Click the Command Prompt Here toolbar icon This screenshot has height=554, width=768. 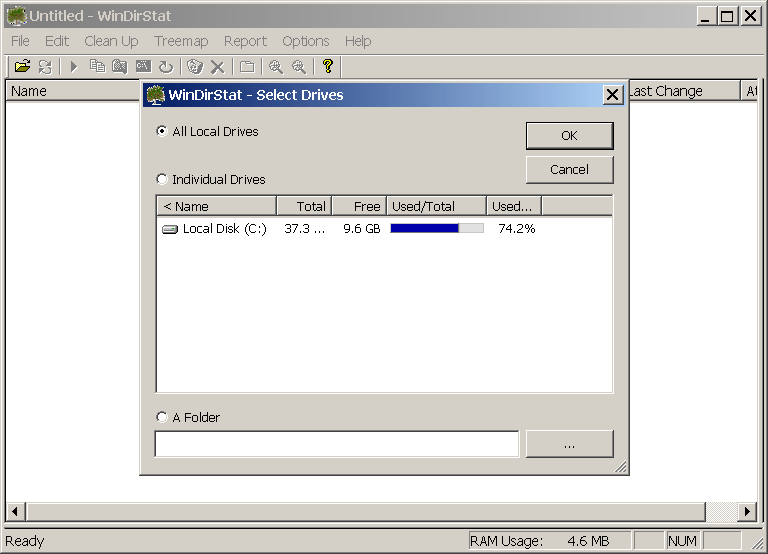tap(143, 66)
